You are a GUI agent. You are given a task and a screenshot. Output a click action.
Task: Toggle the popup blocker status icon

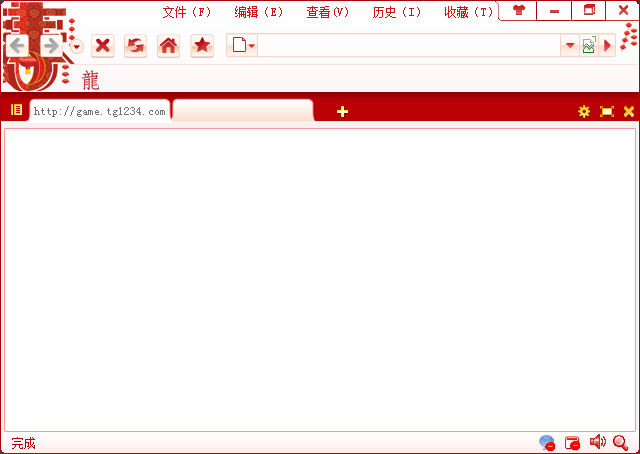[x=572, y=443]
